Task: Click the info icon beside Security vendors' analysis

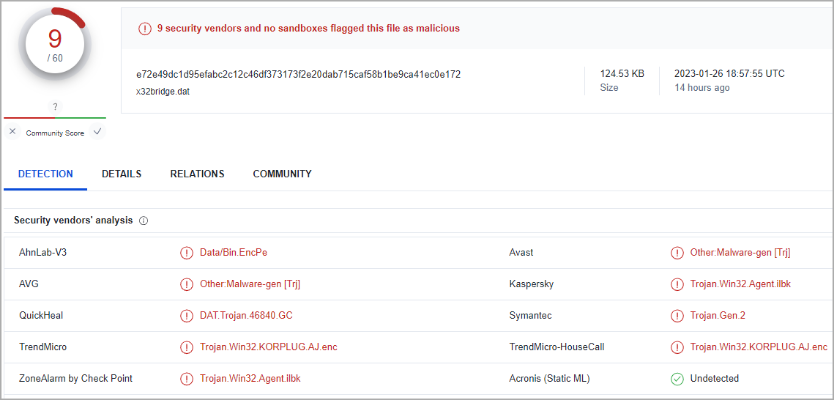Action: 143,220
